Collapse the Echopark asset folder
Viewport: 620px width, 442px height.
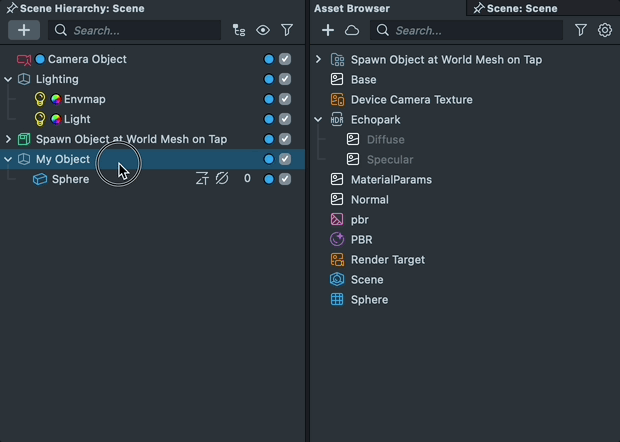(x=318, y=119)
